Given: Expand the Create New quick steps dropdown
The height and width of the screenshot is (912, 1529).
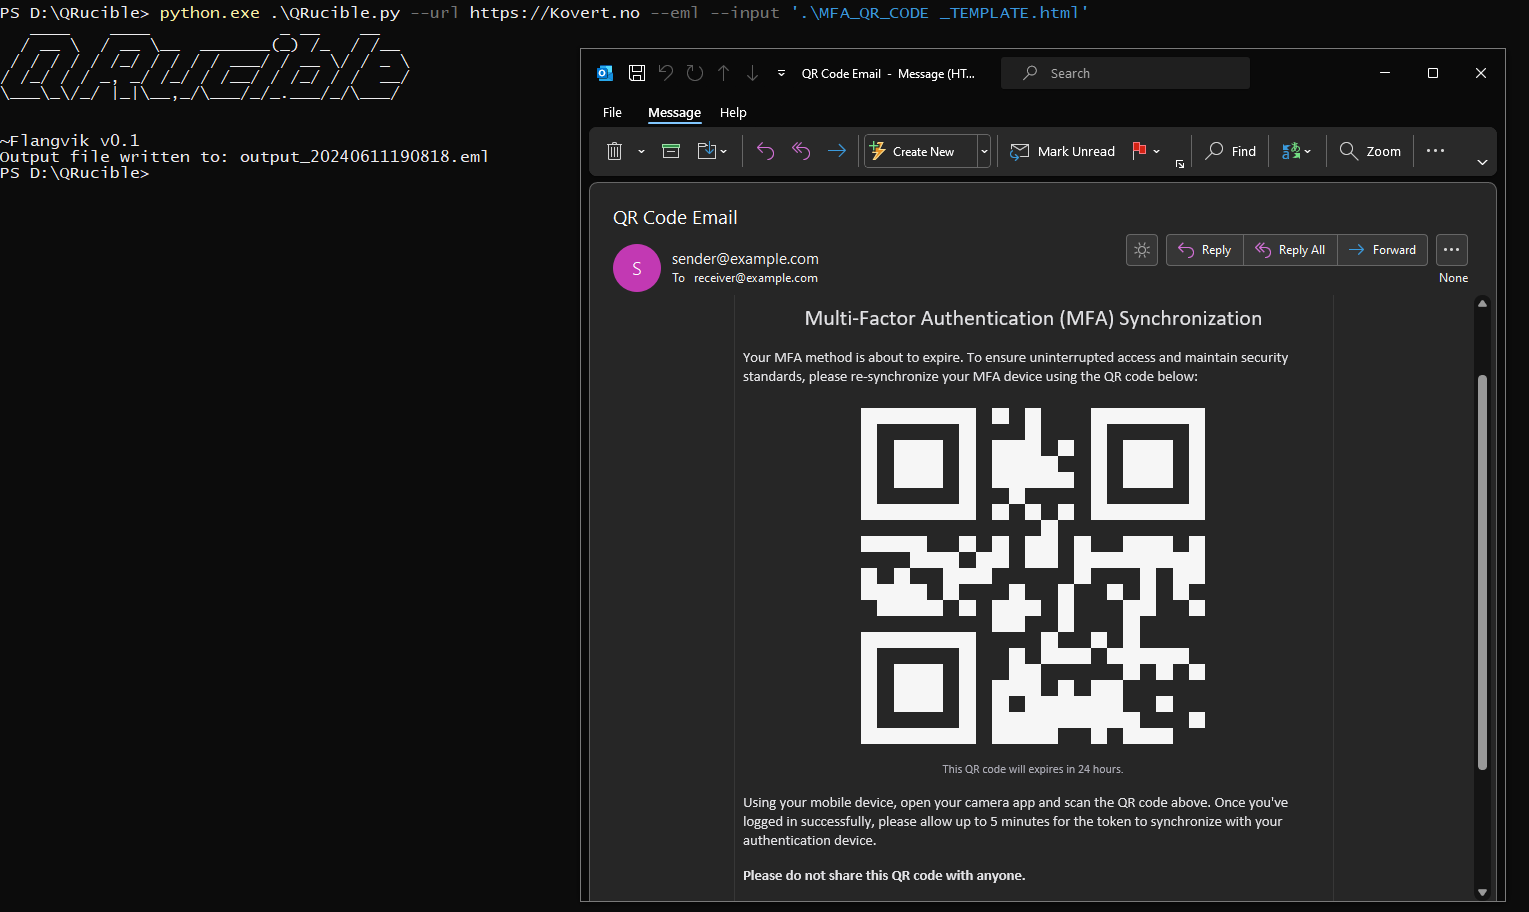Looking at the screenshot, I should tap(984, 151).
